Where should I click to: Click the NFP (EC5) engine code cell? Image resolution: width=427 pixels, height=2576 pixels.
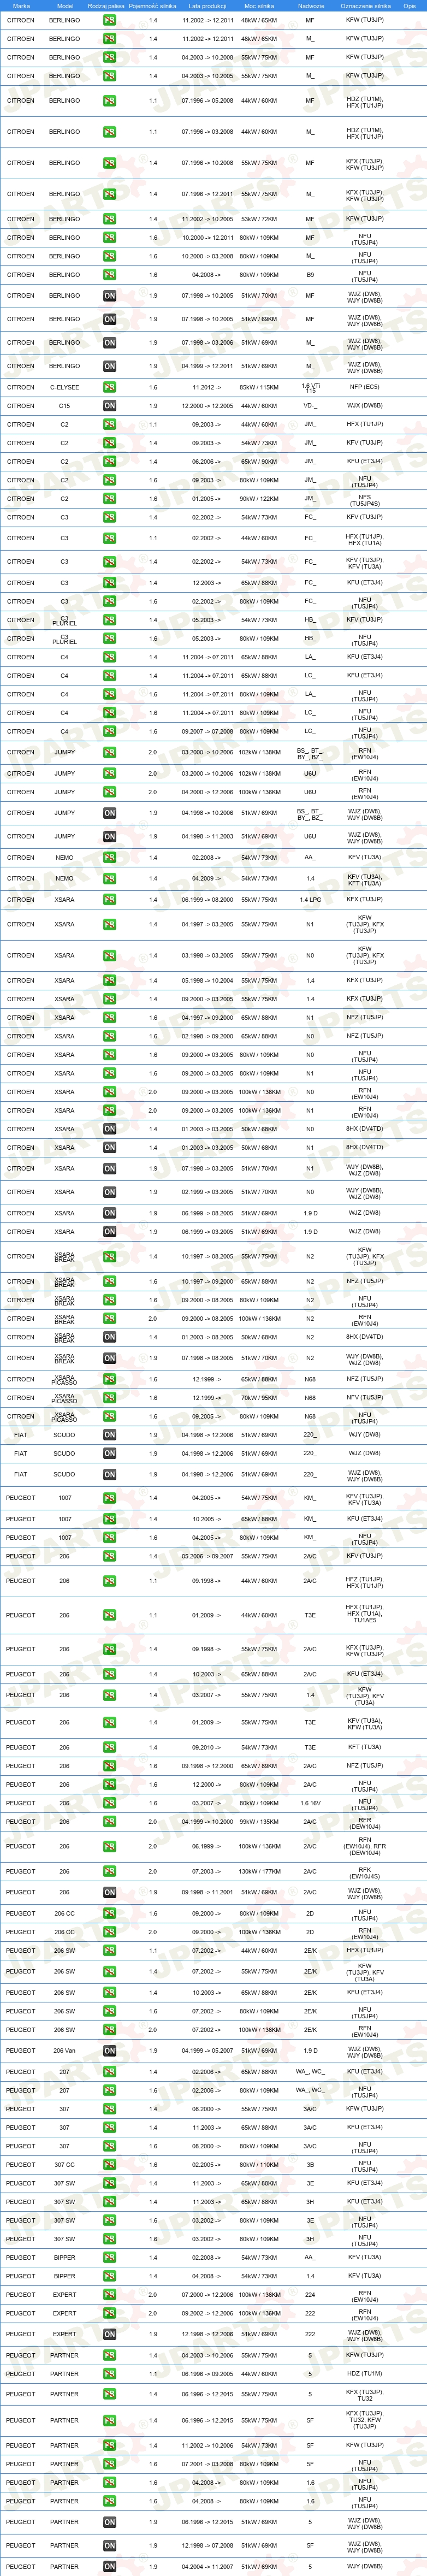(x=365, y=387)
